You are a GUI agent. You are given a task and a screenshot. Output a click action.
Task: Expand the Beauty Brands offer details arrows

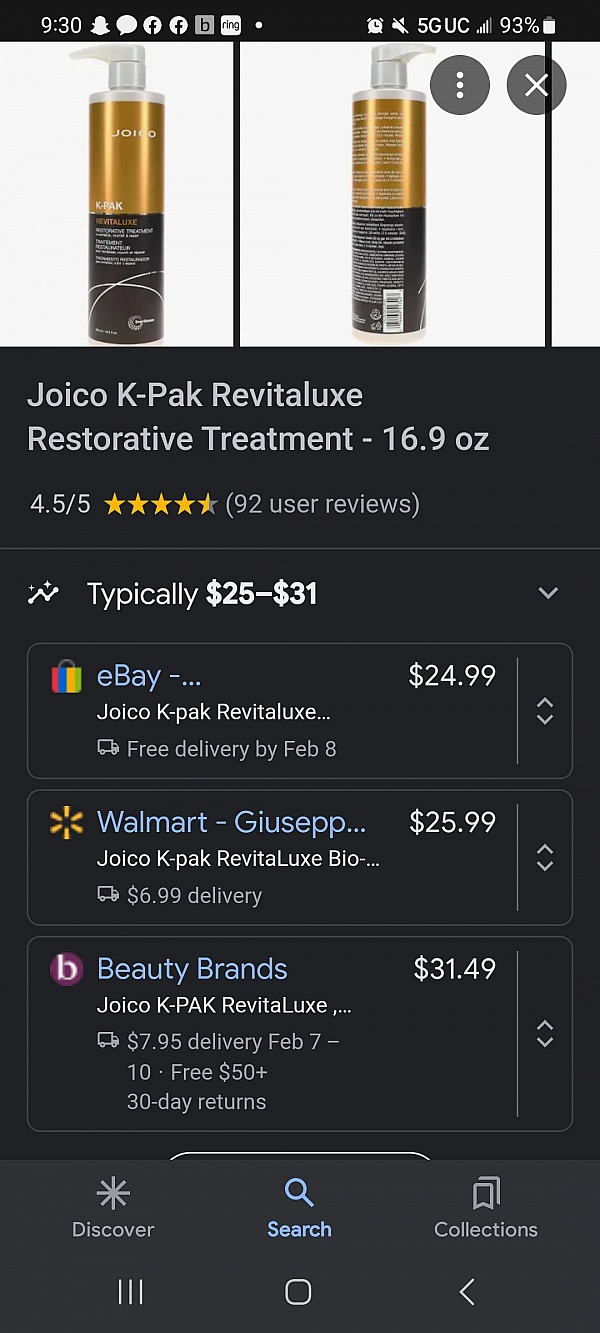(x=545, y=1033)
